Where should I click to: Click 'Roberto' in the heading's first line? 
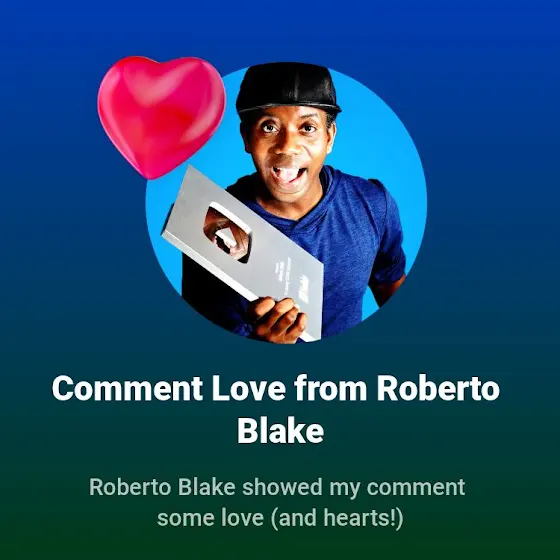[x=438, y=388]
